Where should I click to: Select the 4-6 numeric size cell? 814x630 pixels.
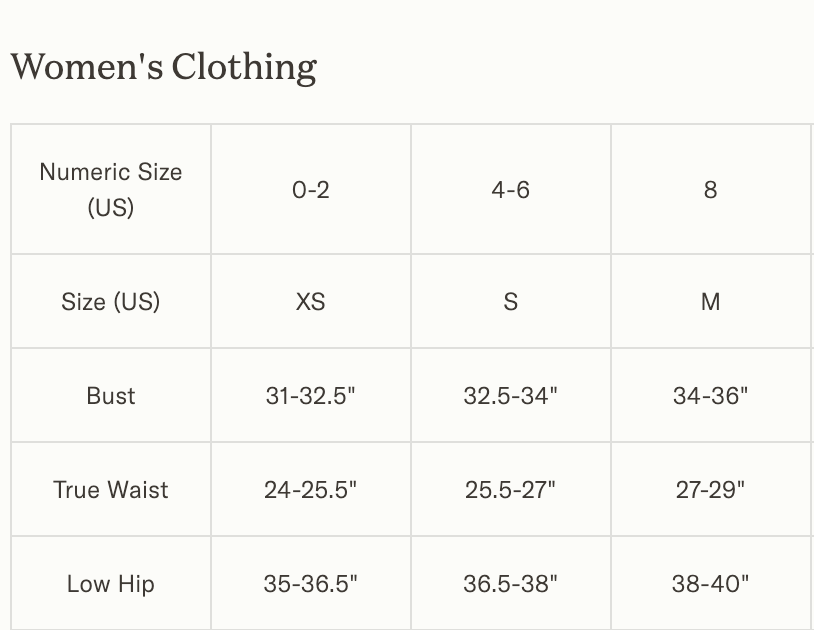(x=511, y=189)
